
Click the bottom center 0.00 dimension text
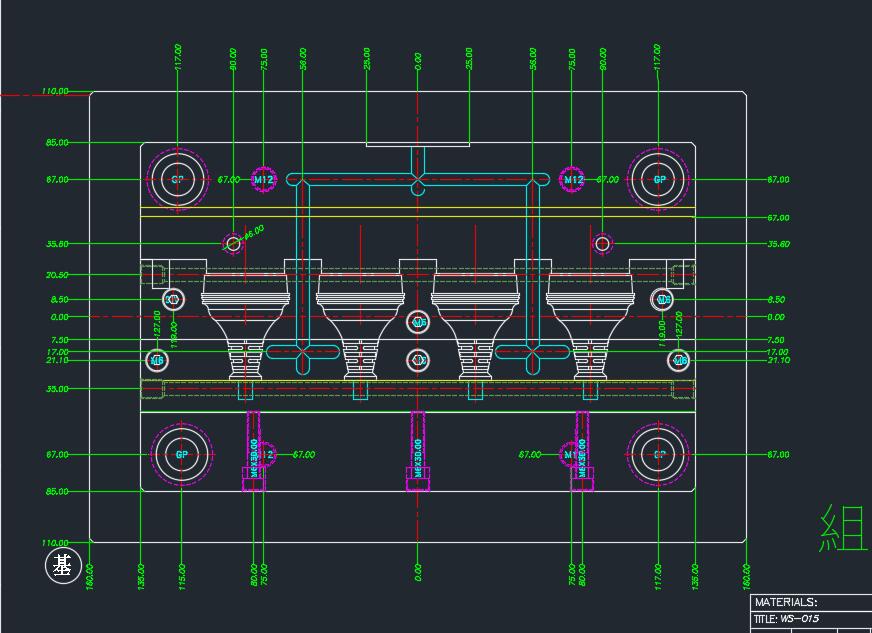pyautogui.click(x=418, y=572)
